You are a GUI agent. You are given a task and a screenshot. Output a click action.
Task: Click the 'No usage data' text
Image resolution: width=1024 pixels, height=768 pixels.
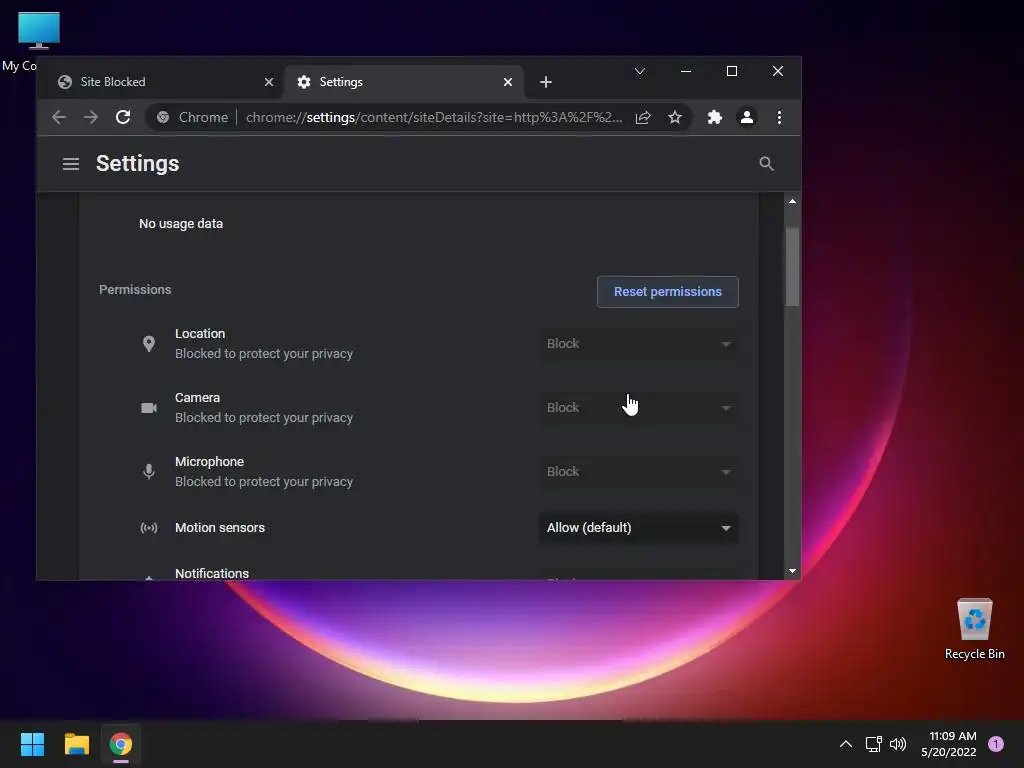tap(181, 223)
